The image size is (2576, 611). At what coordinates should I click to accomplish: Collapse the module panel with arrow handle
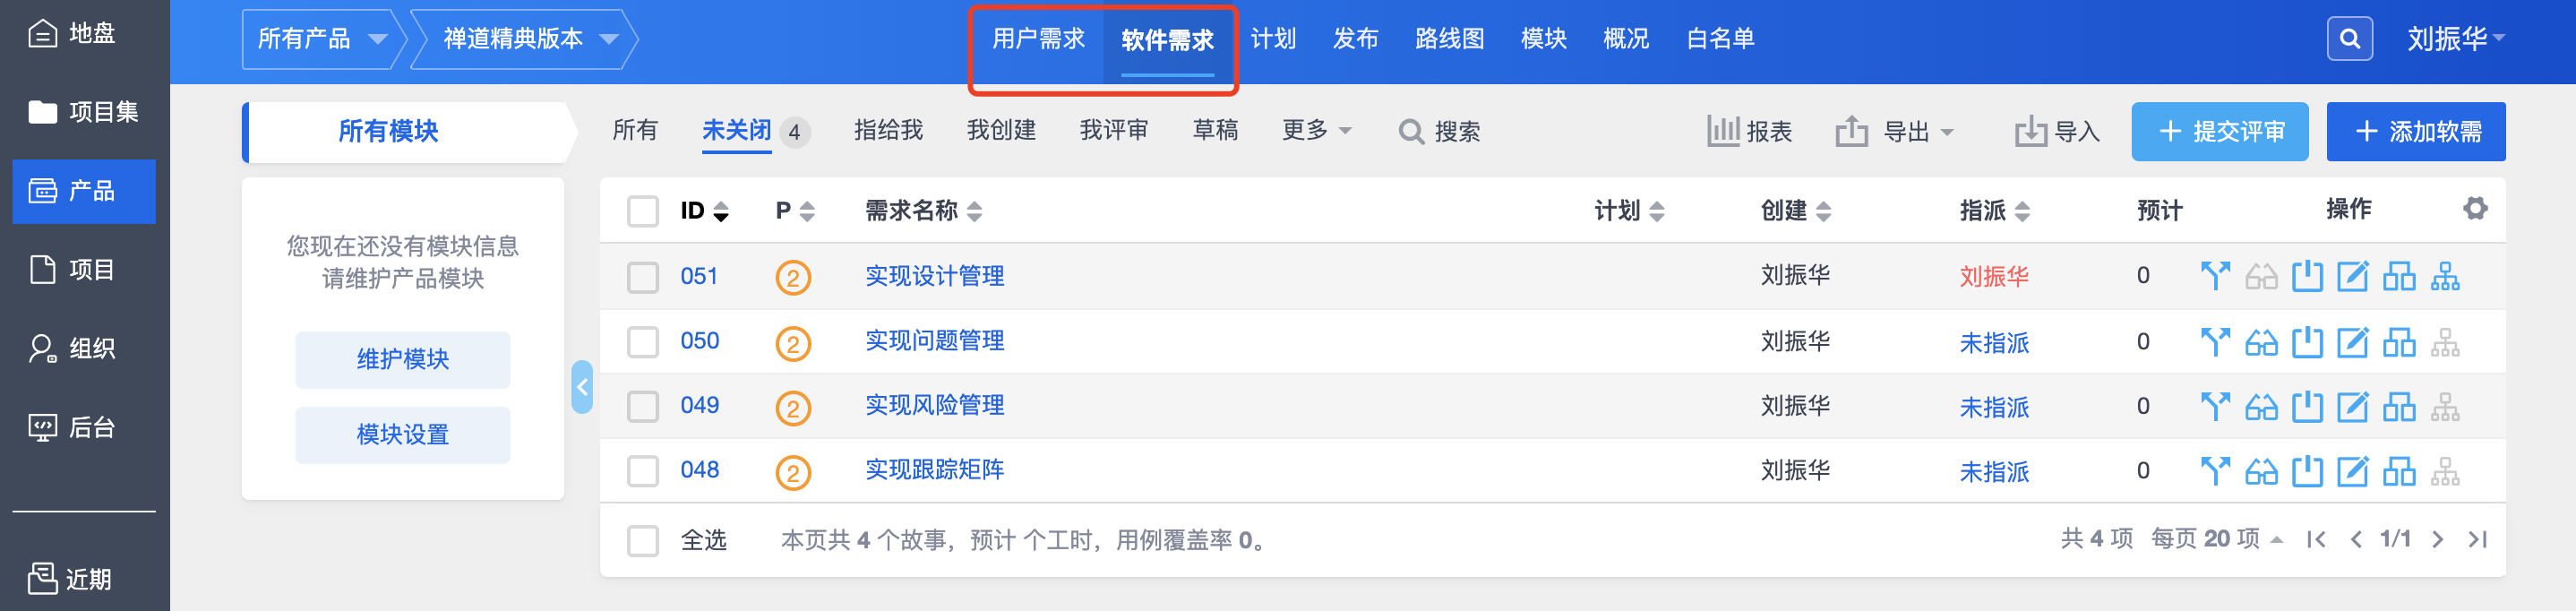tap(582, 387)
